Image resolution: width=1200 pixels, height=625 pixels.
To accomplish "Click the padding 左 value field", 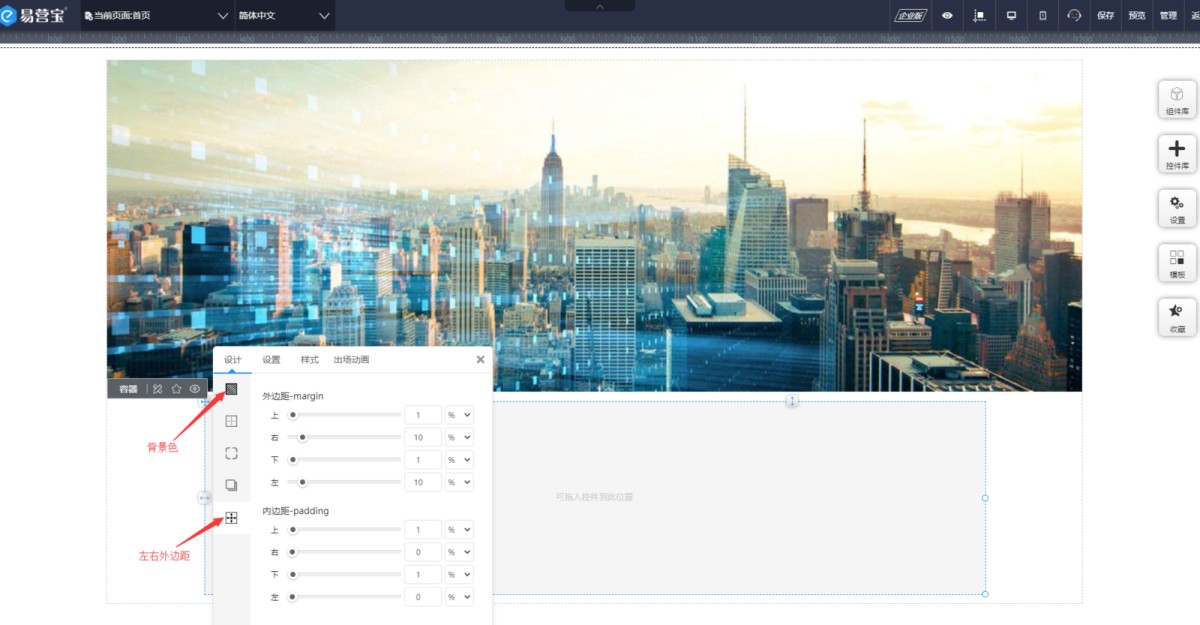I will point(422,597).
